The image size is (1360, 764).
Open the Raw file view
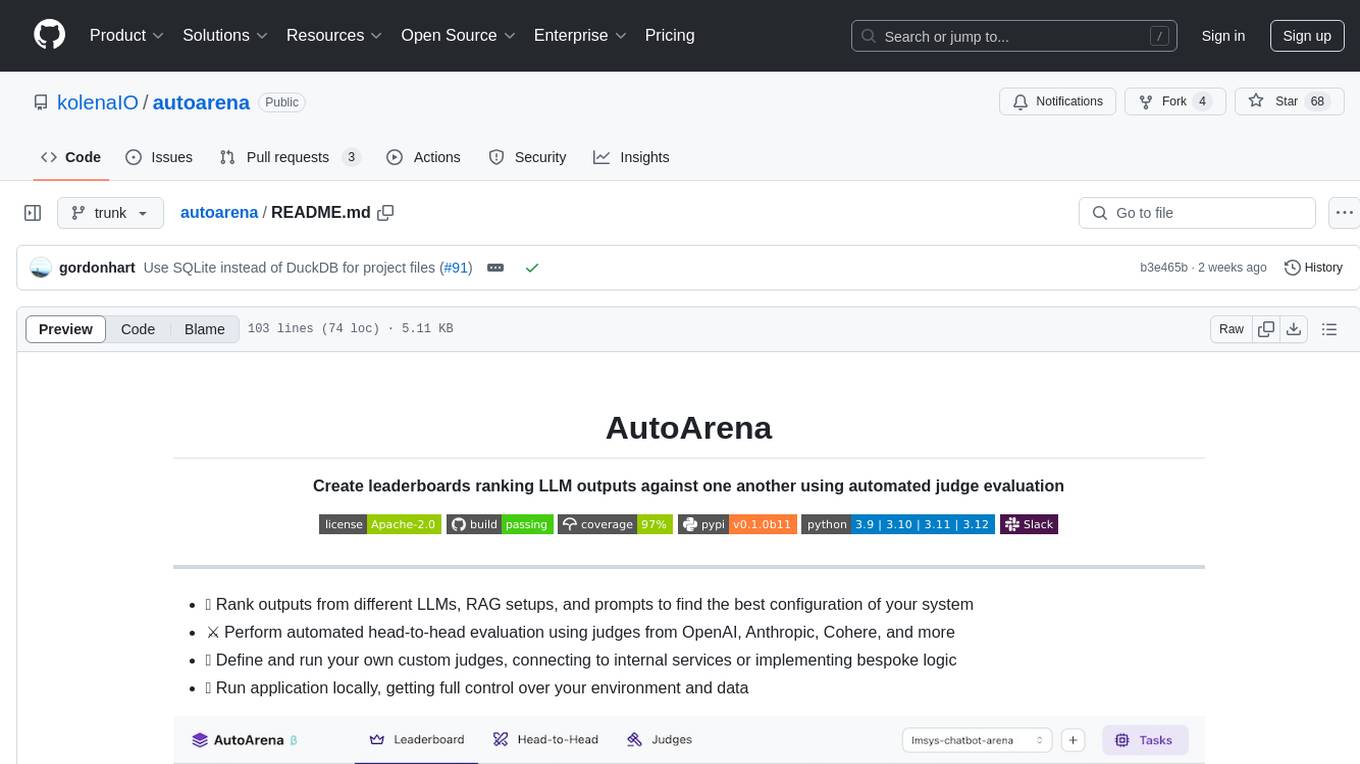tap(1231, 329)
